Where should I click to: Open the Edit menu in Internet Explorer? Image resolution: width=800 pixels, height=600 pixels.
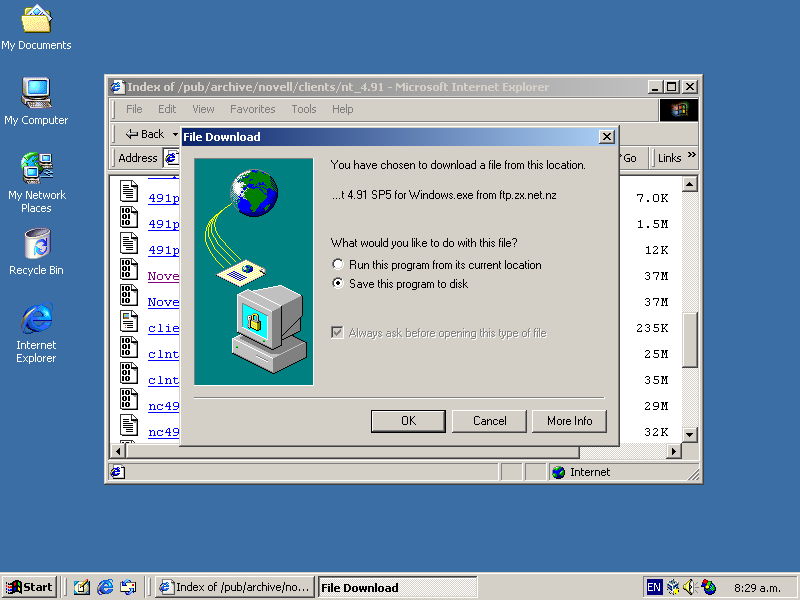coord(167,109)
